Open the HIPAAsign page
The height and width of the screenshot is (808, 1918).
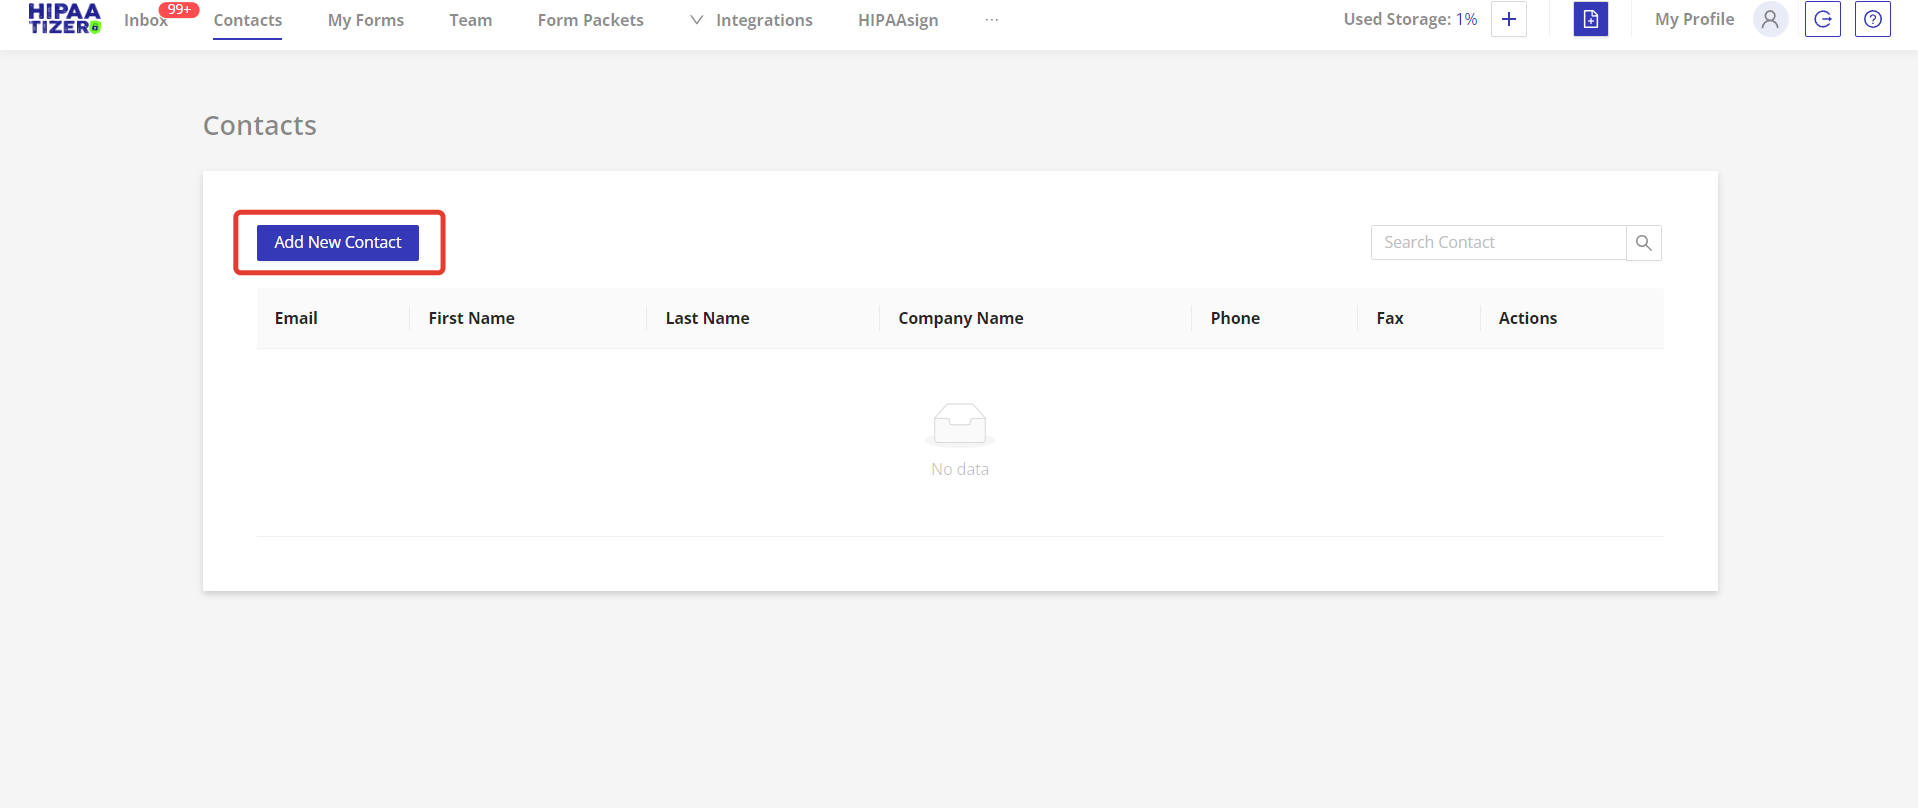point(898,20)
